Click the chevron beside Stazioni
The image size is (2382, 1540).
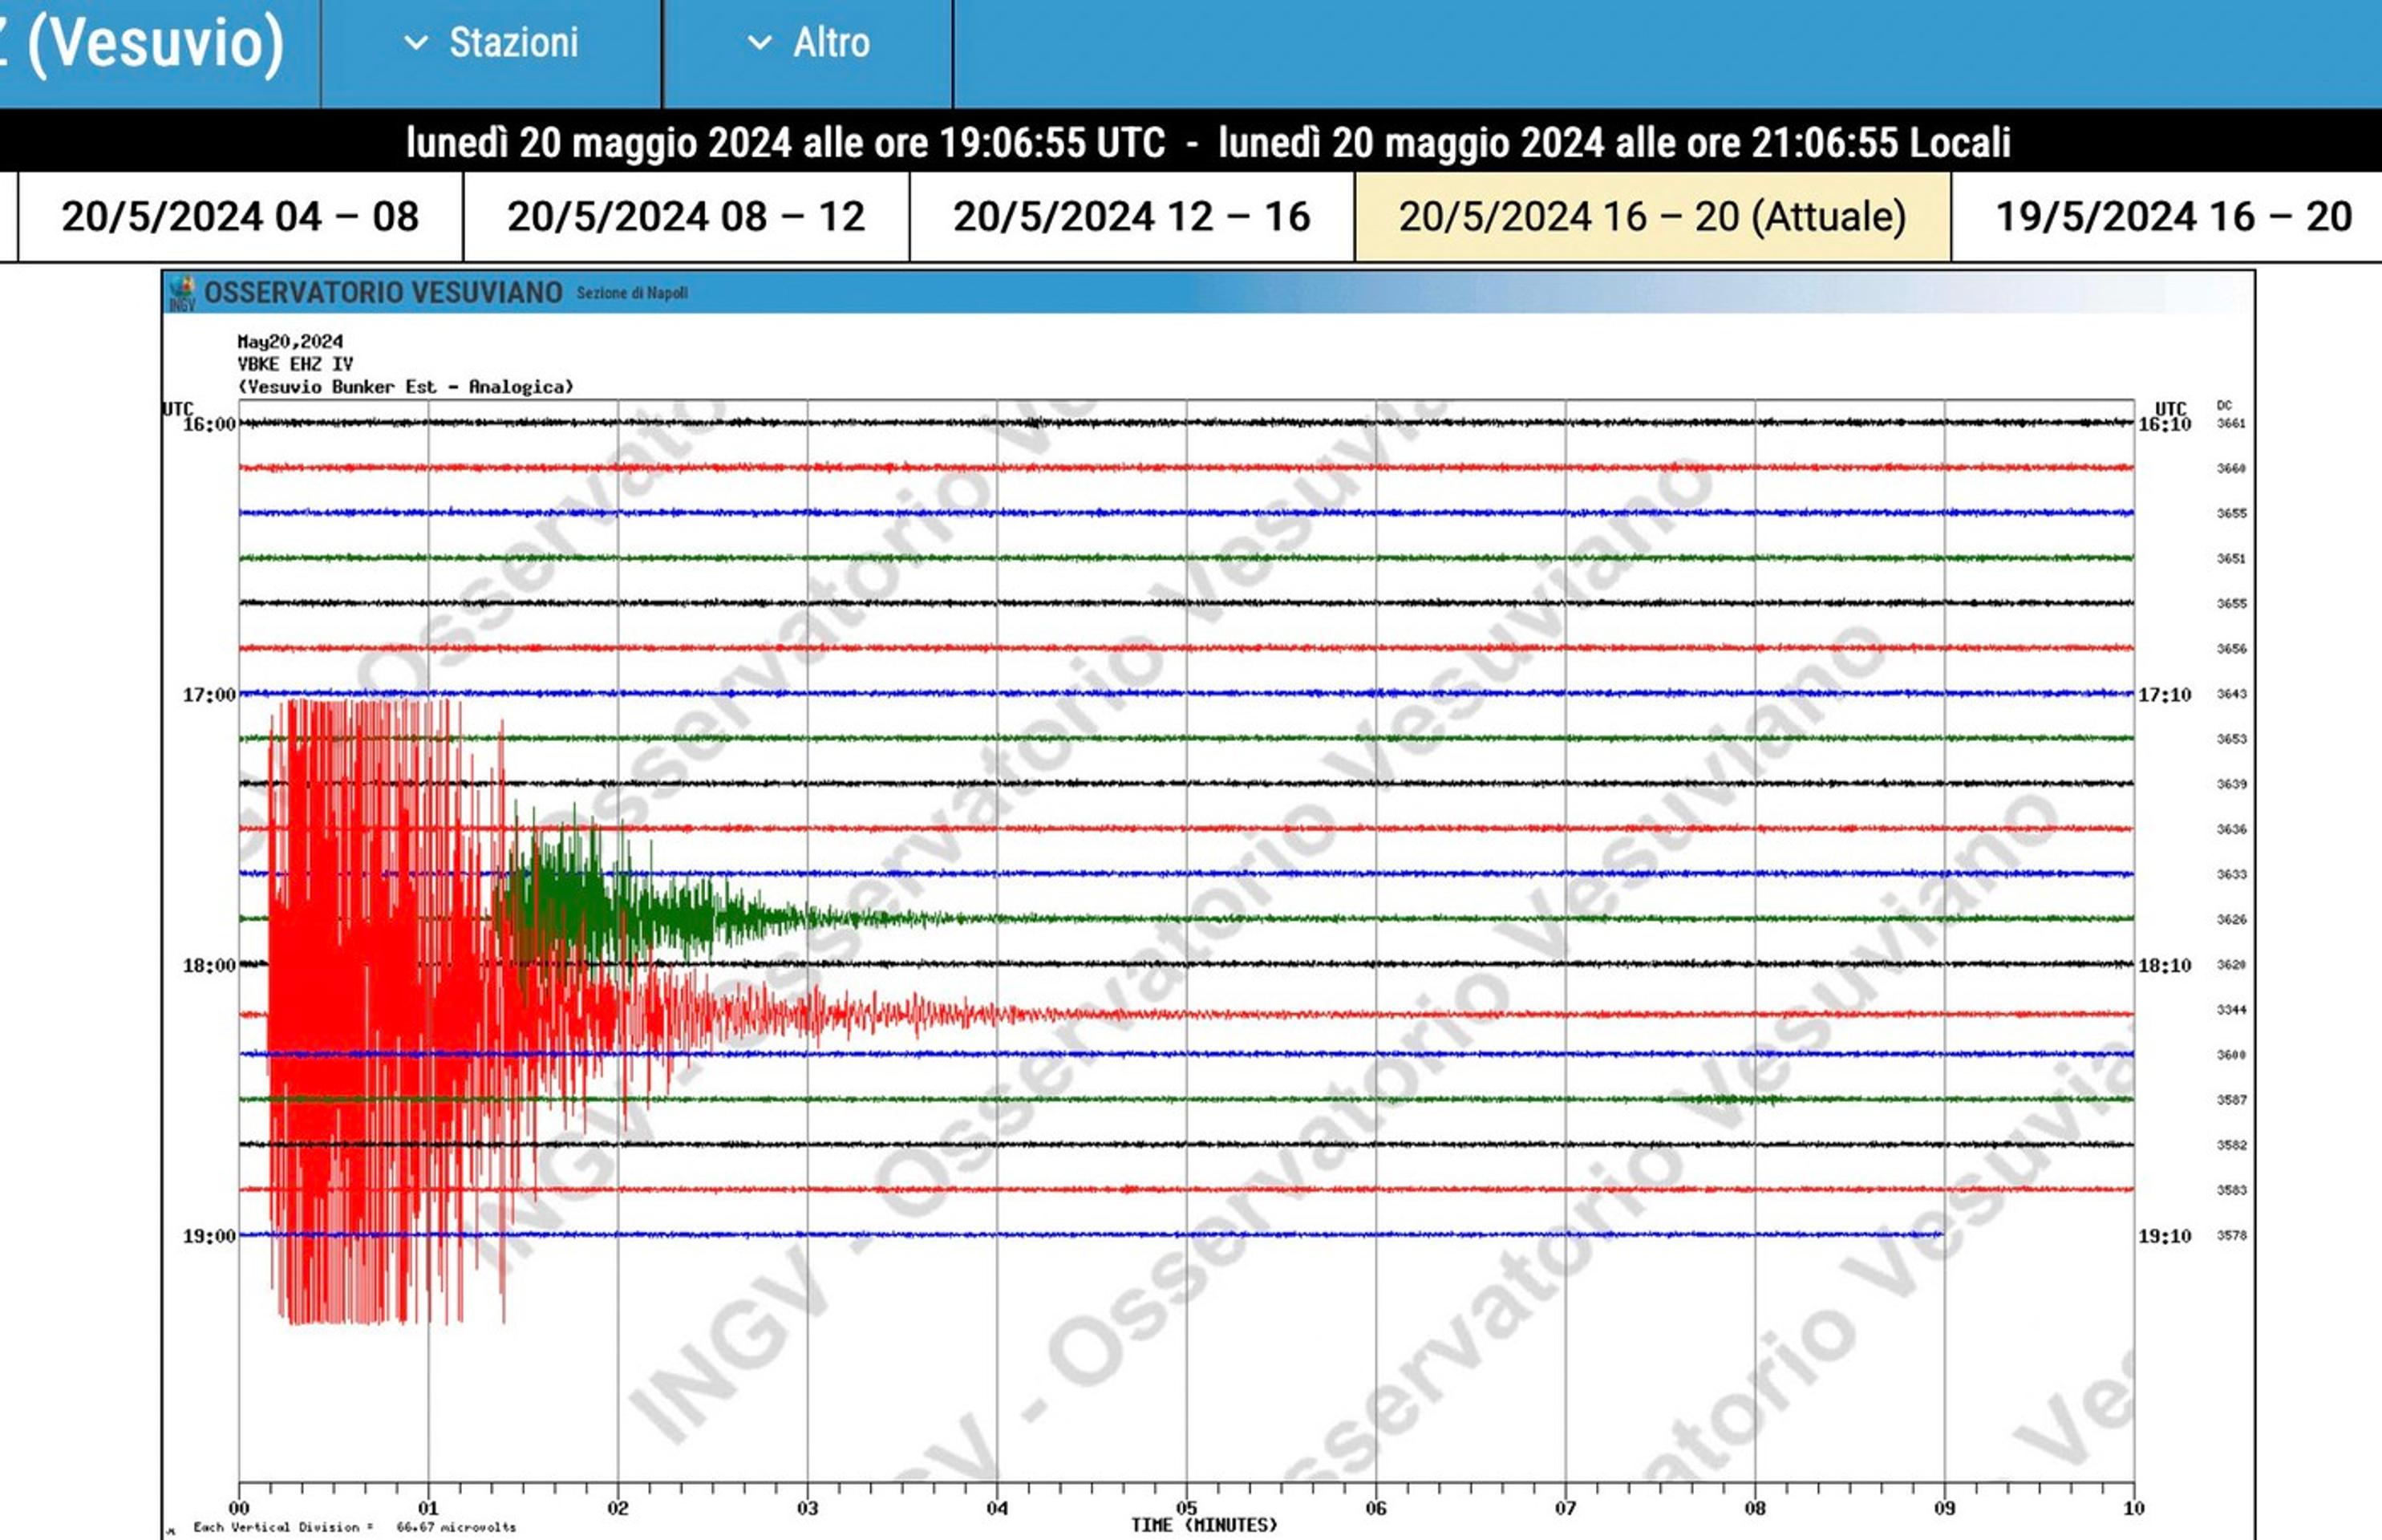point(416,43)
